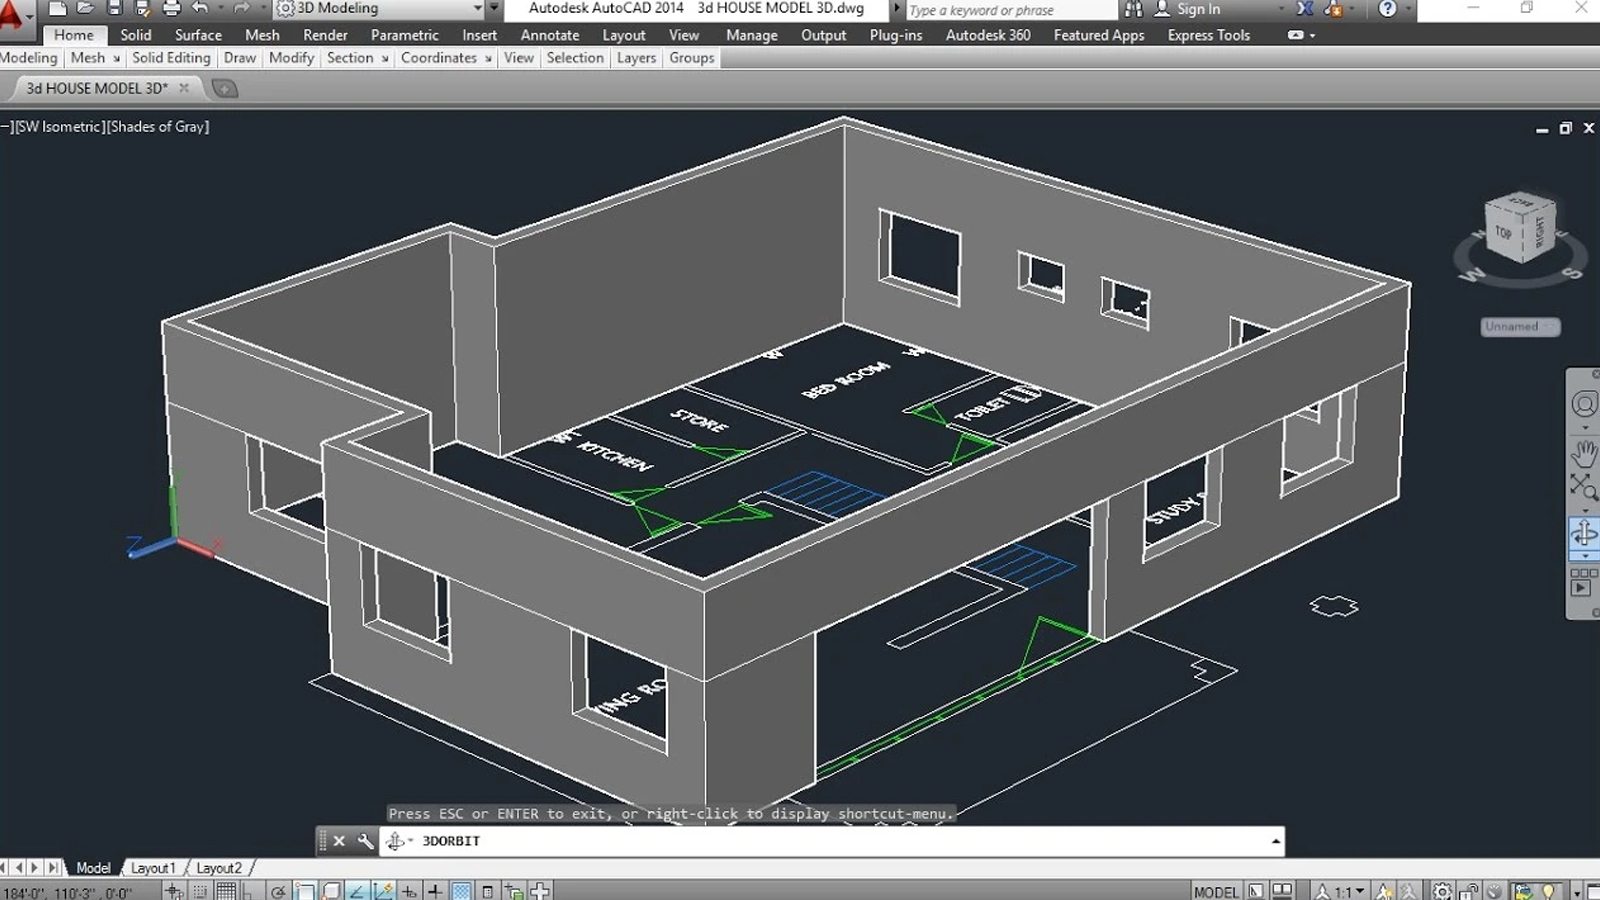Click the Save As icon
1600x900 pixels.
coord(142,8)
